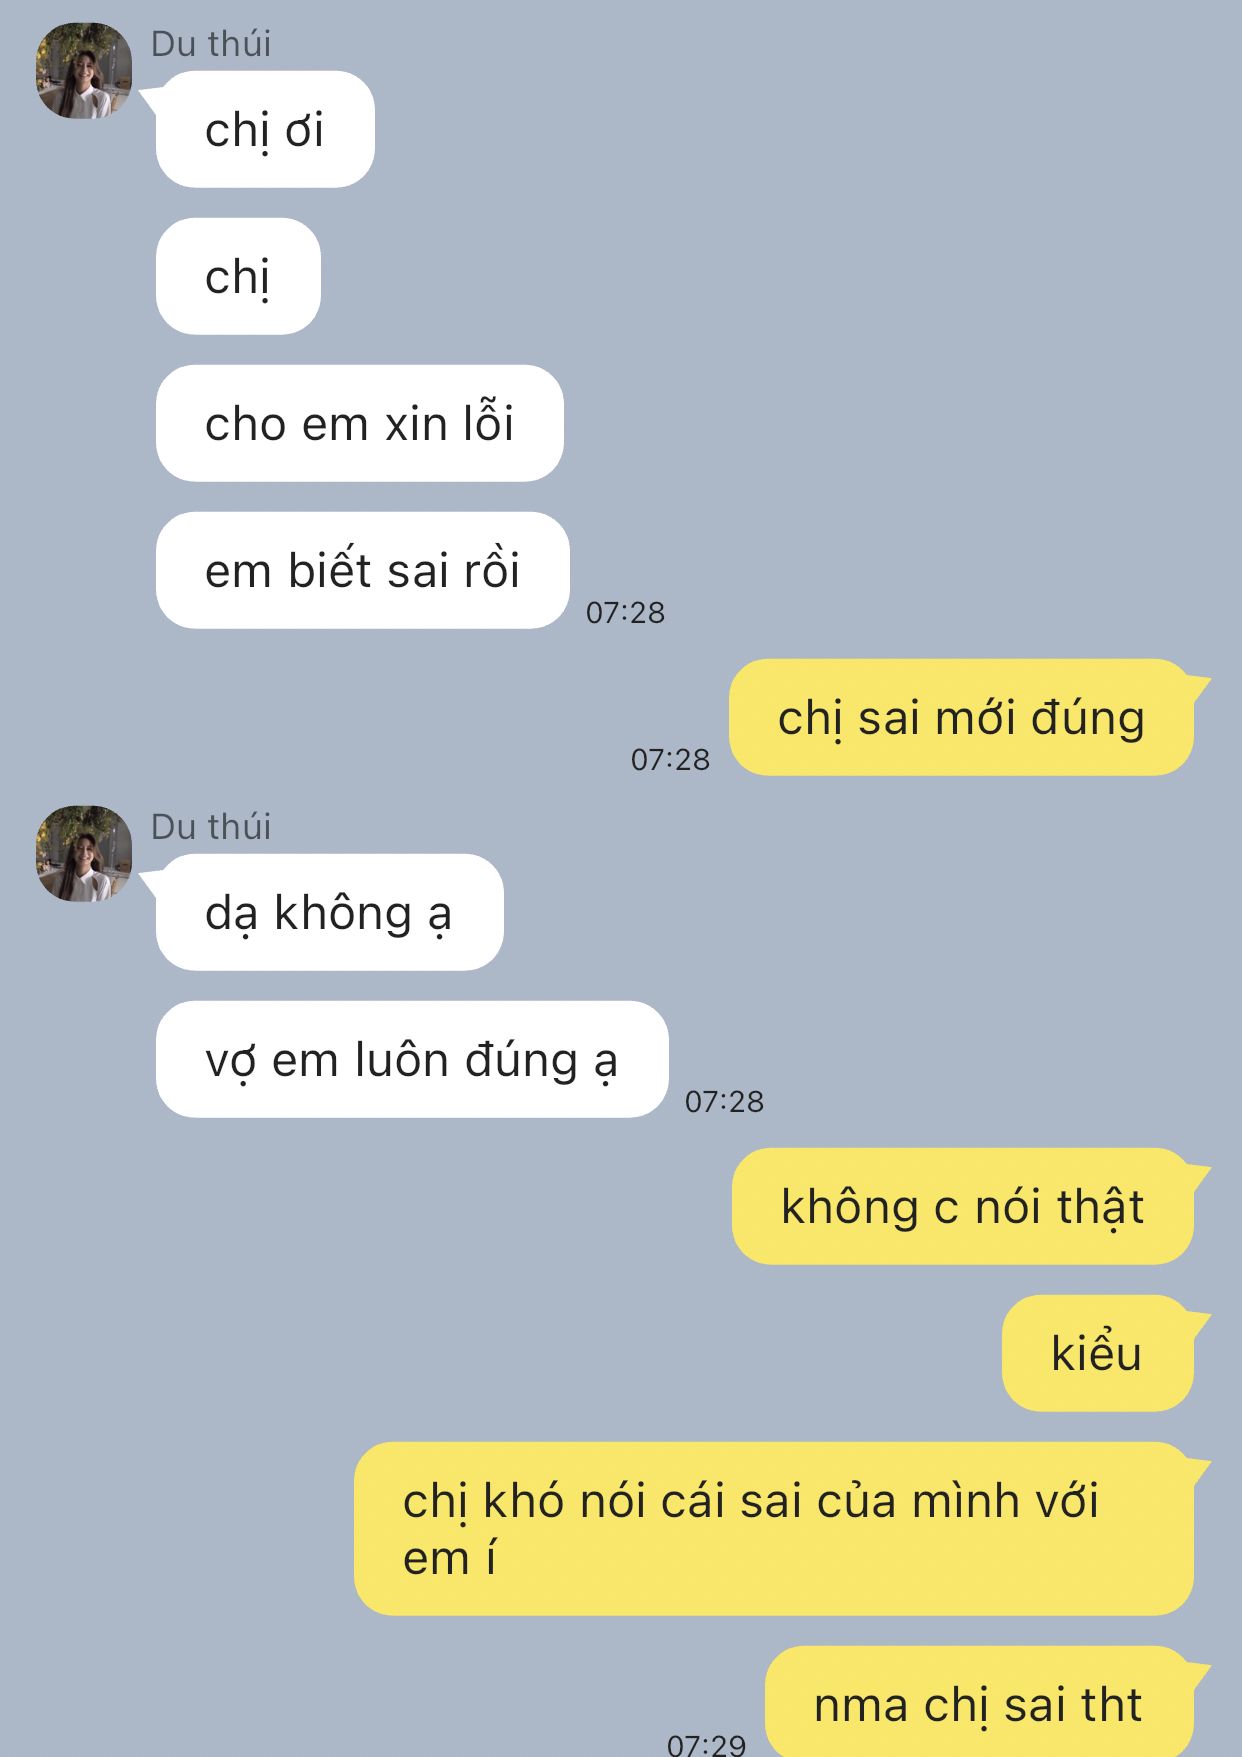Open the top "Du thúi" sender name
1242x1757 pixels.
coord(211,44)
